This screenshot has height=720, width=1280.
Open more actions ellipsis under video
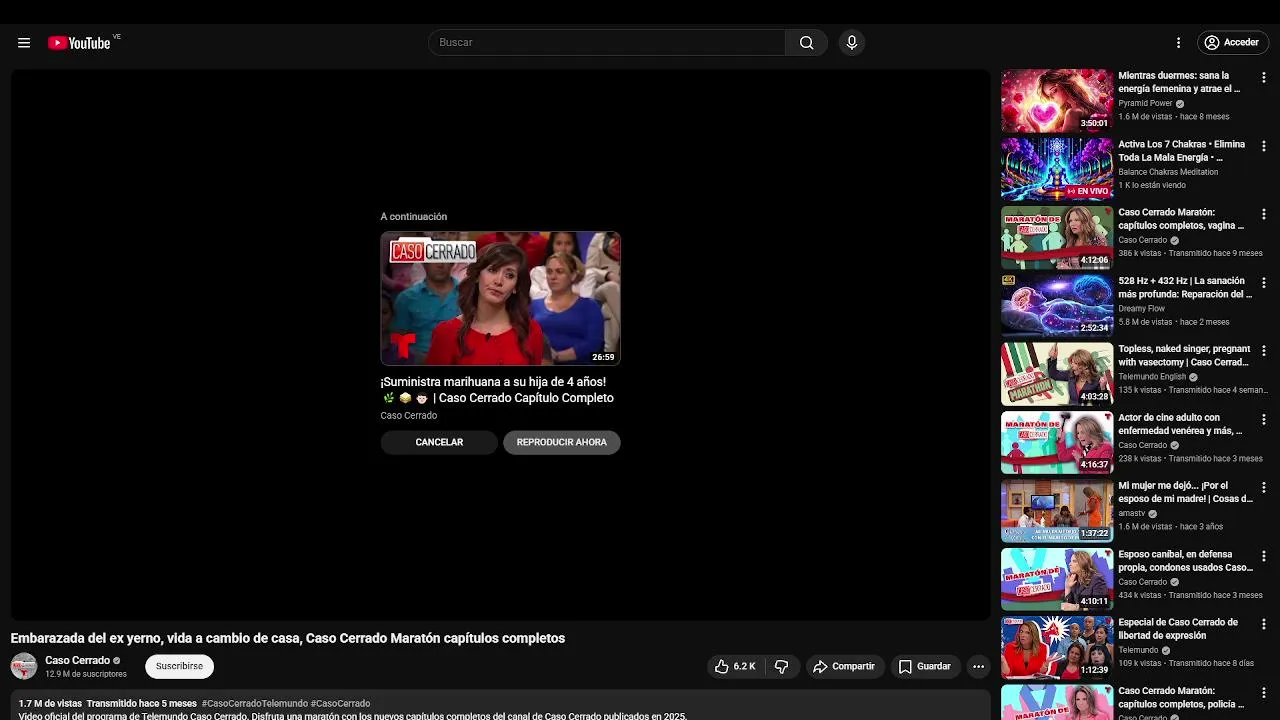(979, 666)
